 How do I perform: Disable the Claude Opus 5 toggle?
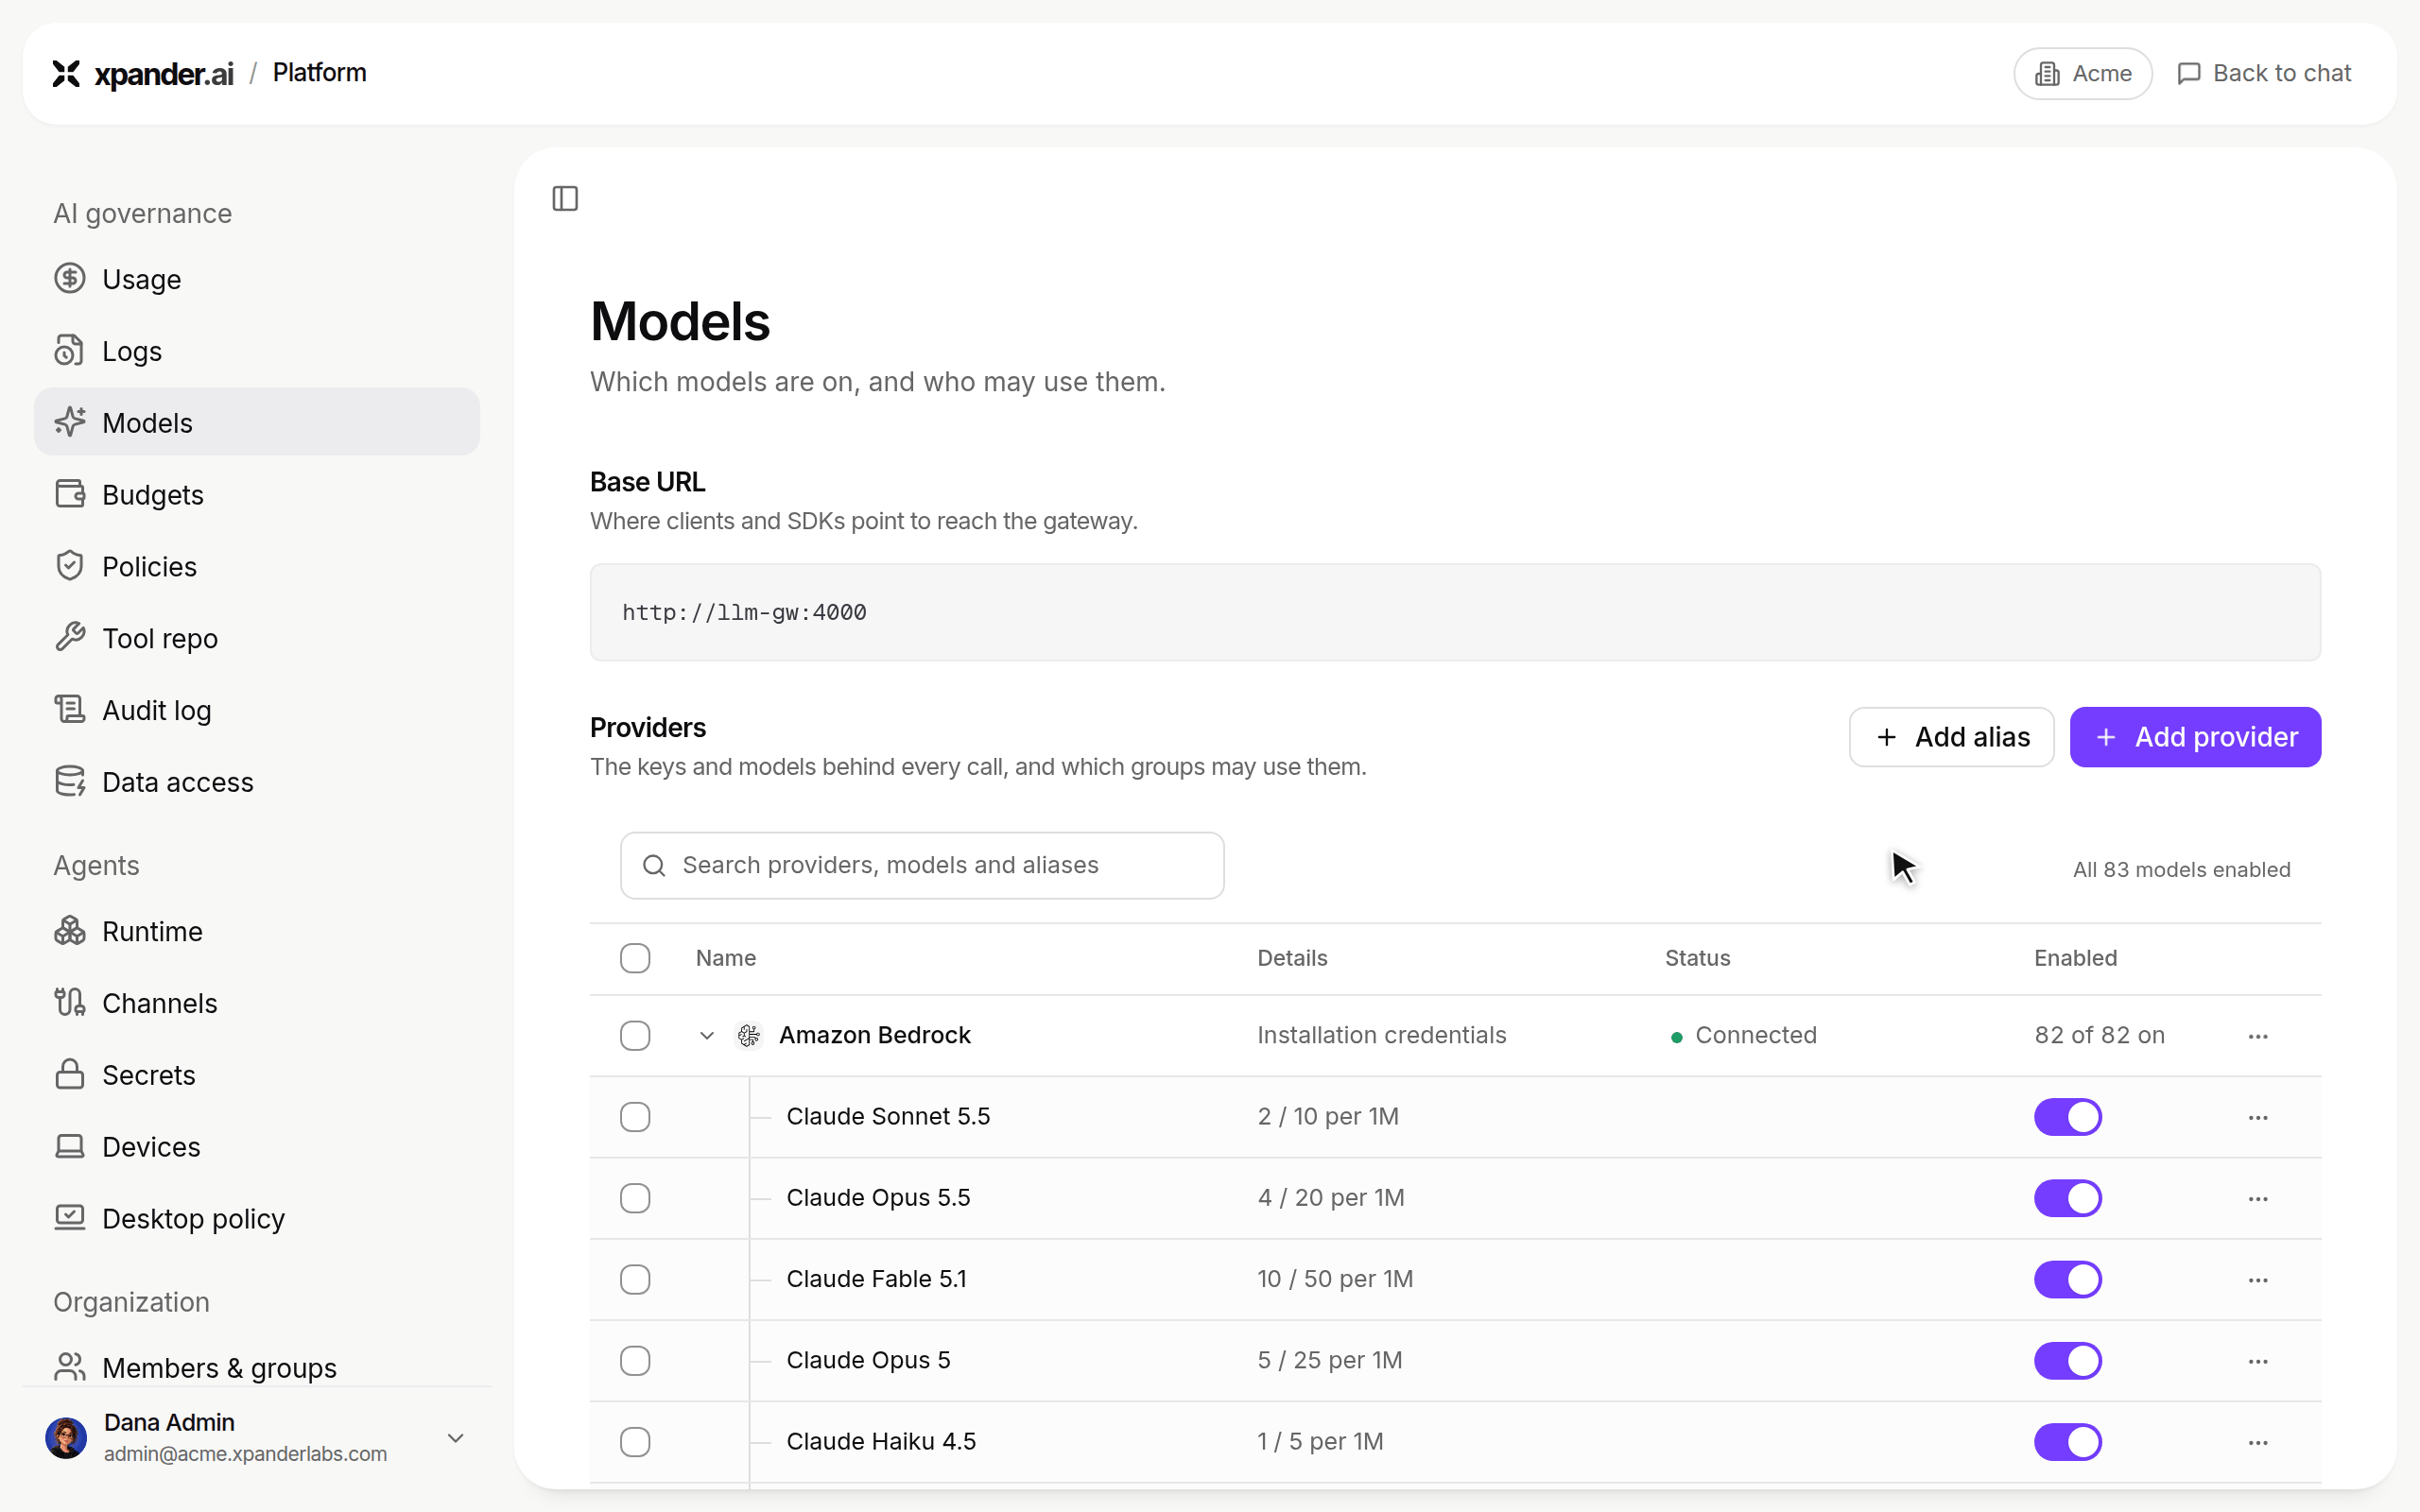tap(2068, 1360)
